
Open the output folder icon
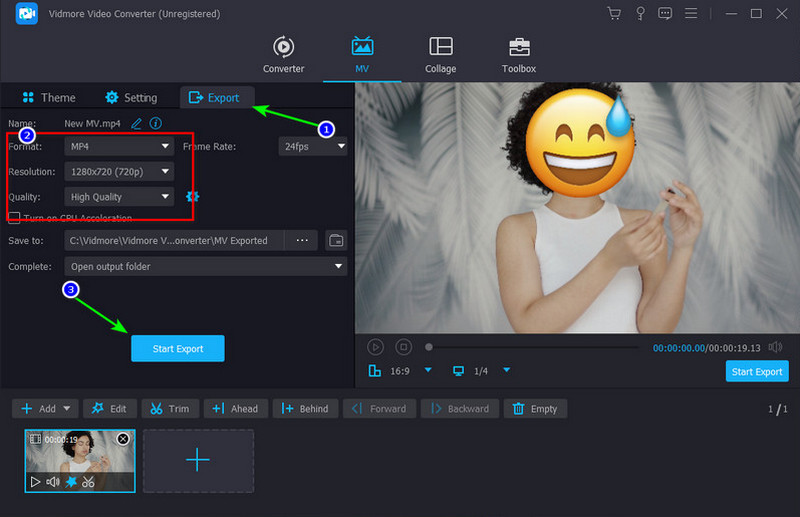pyautogui.click(x=336, y=240)
